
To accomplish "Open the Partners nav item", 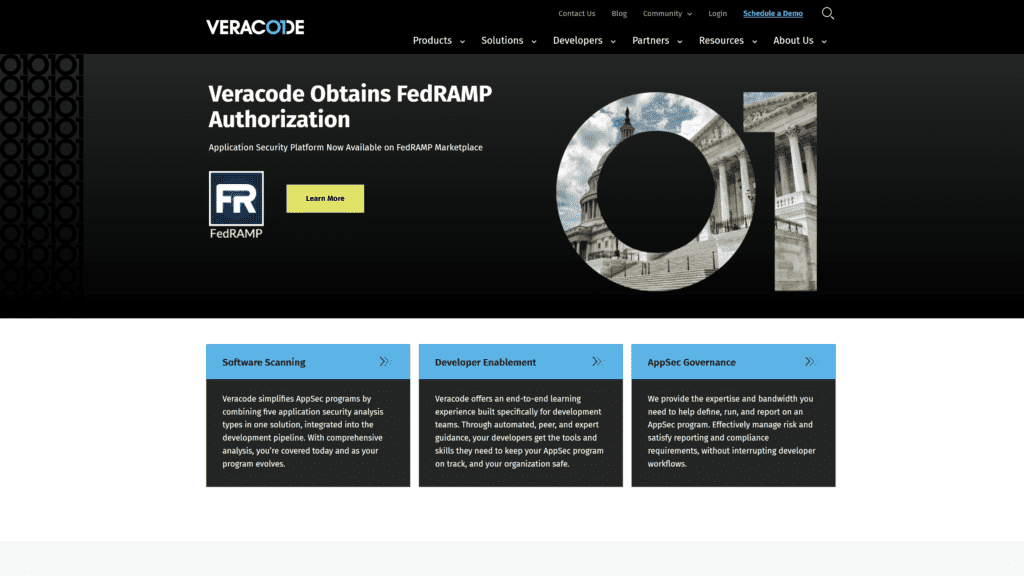I will click(x=650, y=40).
